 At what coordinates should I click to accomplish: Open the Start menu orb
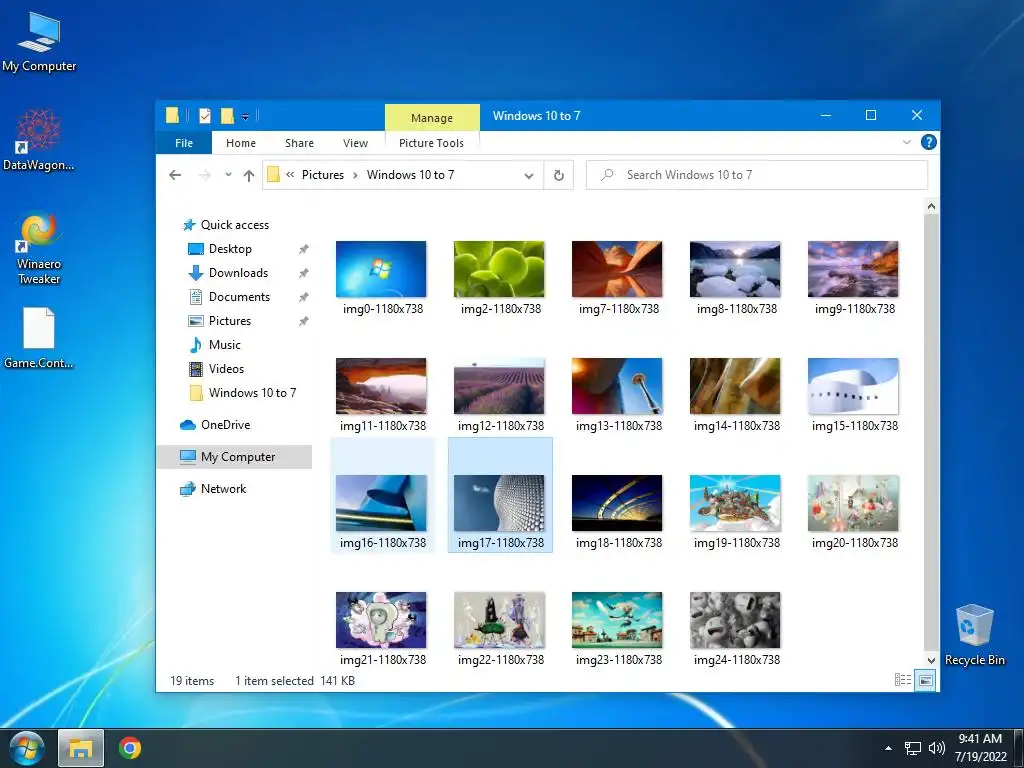26,748
